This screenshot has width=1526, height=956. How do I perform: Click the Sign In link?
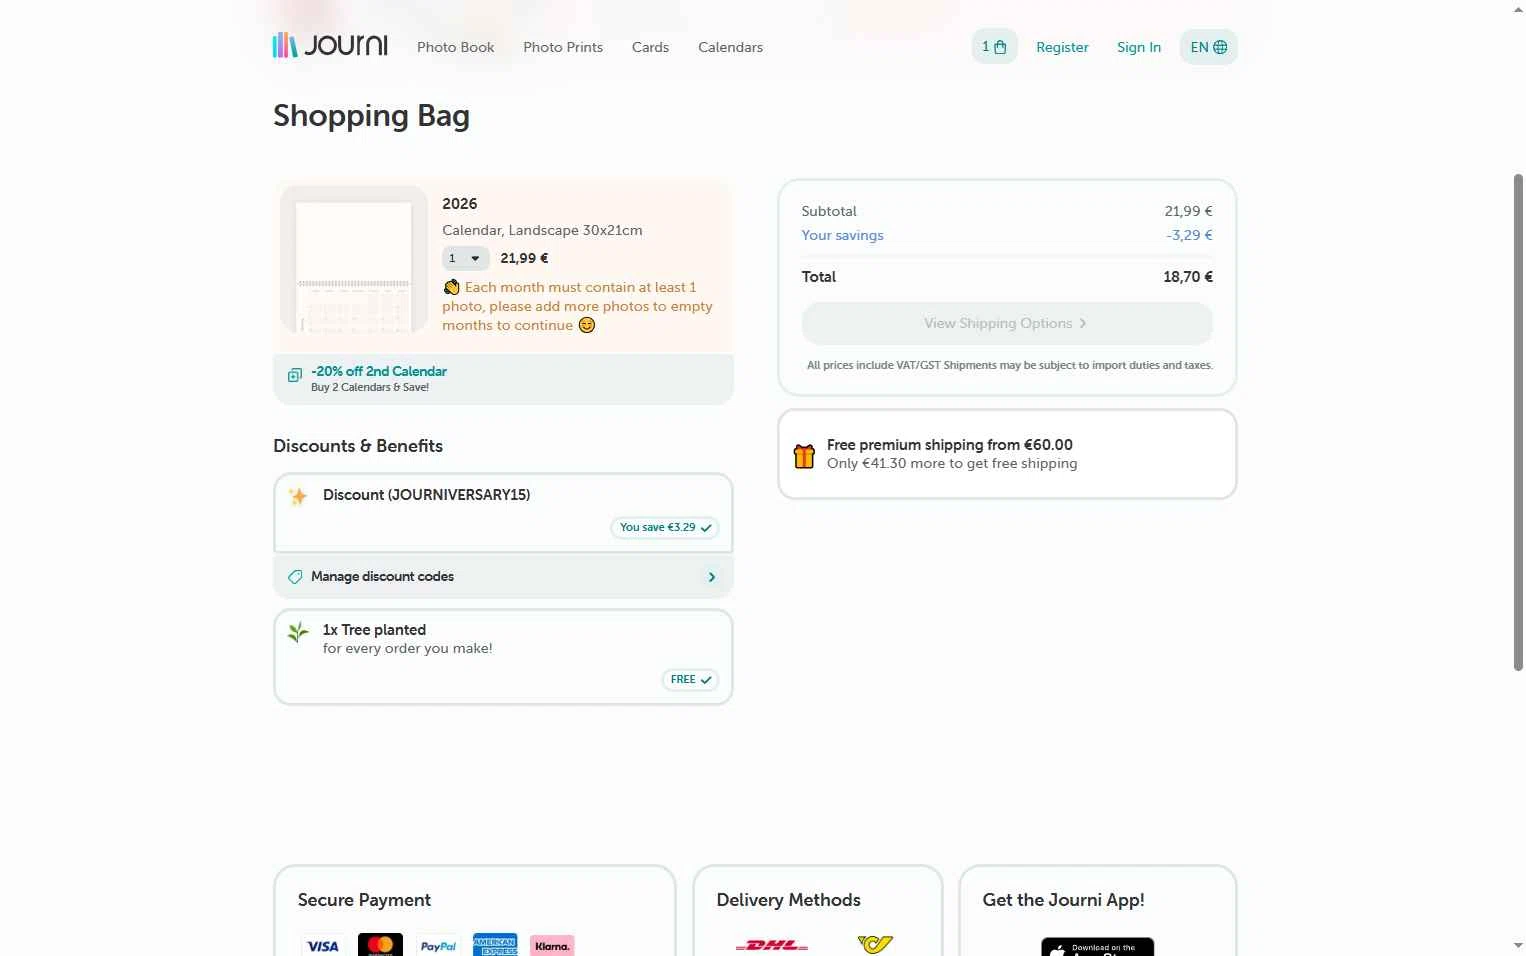(1139, 47)
